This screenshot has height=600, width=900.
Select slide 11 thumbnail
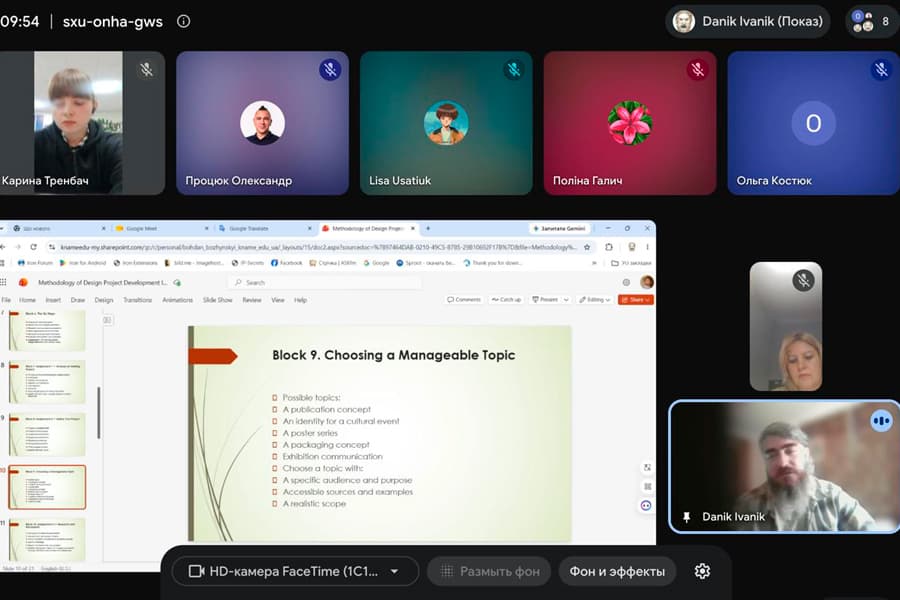click(x=47, y=540)
